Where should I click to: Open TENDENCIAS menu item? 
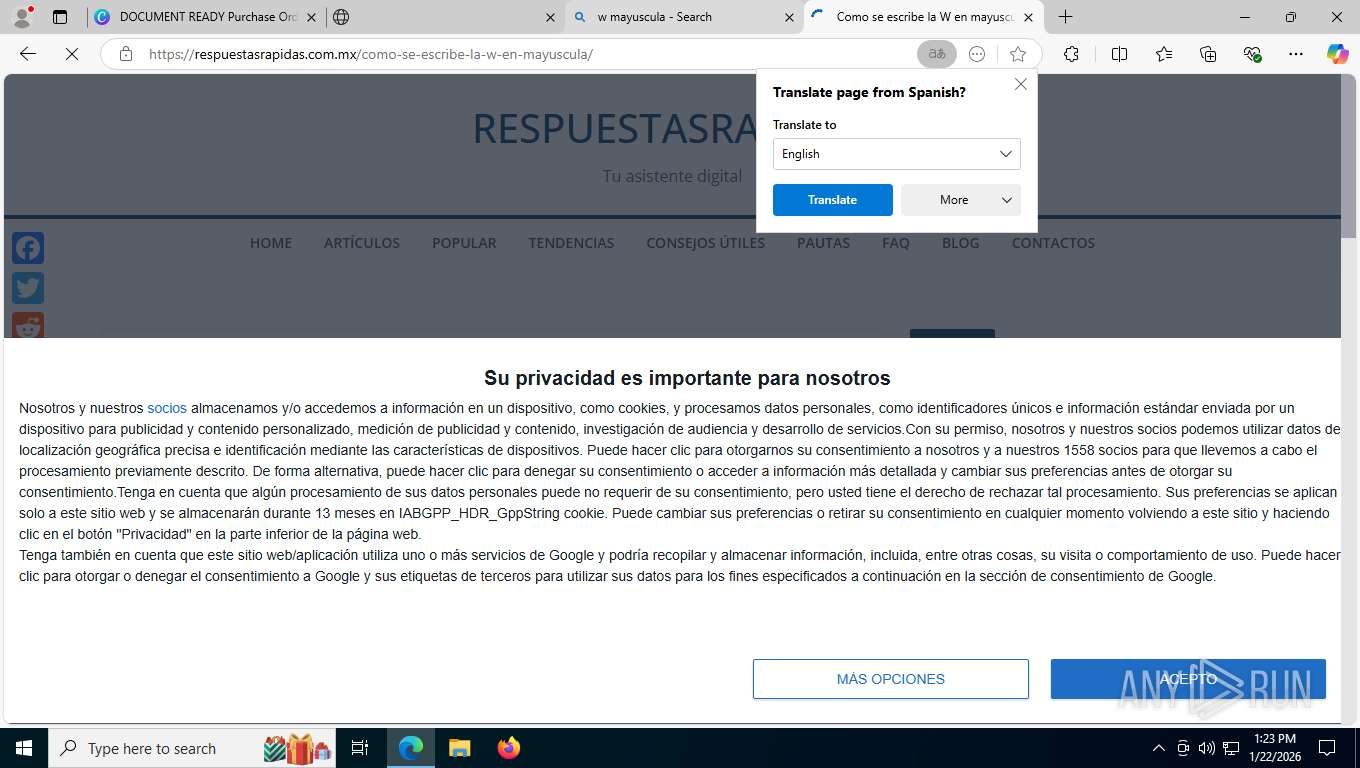[571, 243]
